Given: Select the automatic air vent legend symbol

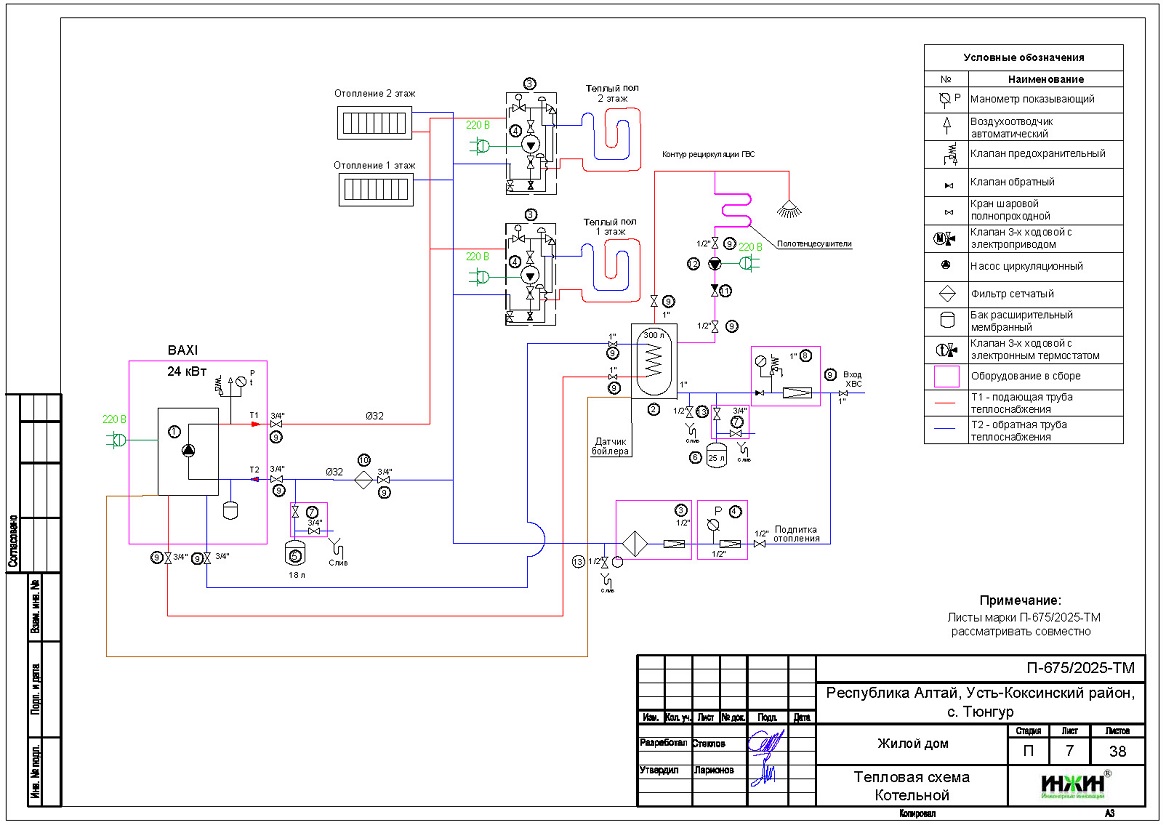Looking at the screenshot, I should (x=945, y=127).
